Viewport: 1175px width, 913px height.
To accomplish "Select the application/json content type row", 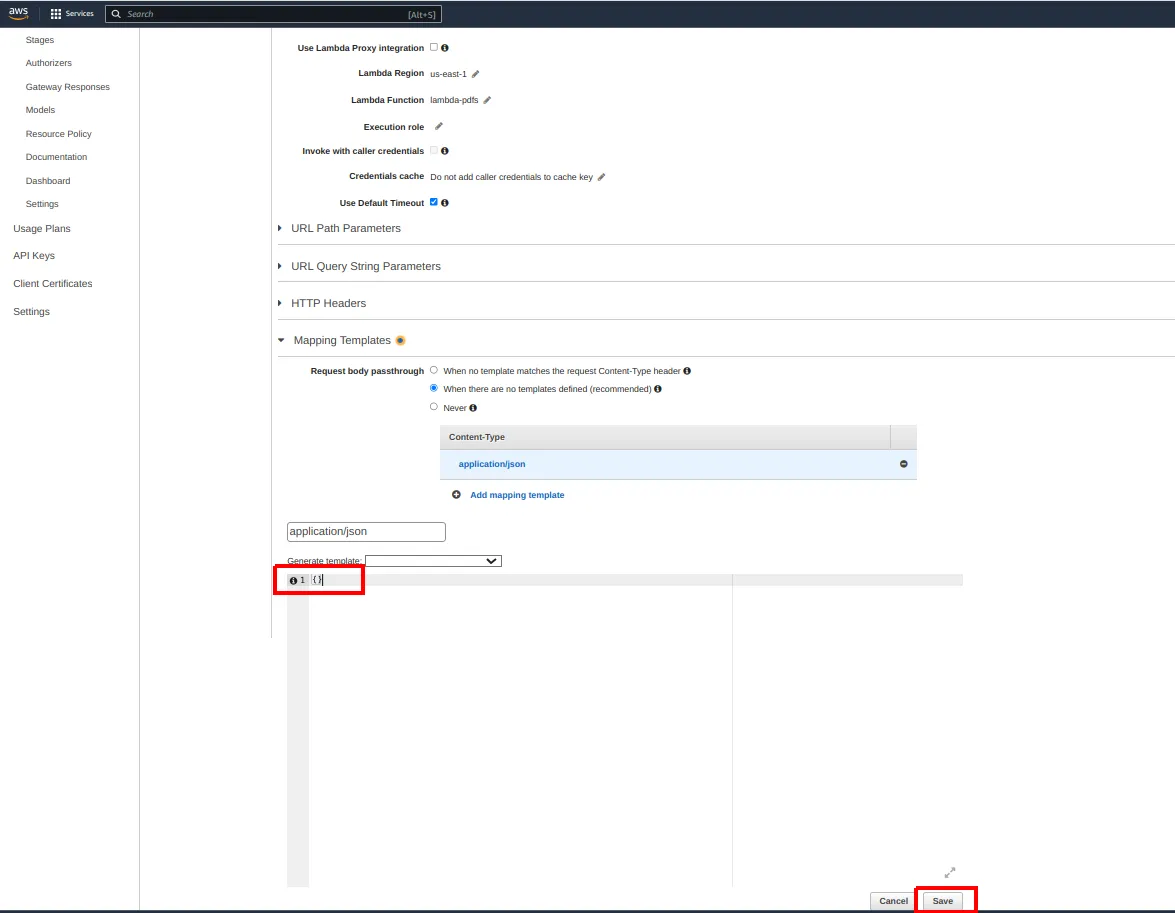I will pos(678,464).
